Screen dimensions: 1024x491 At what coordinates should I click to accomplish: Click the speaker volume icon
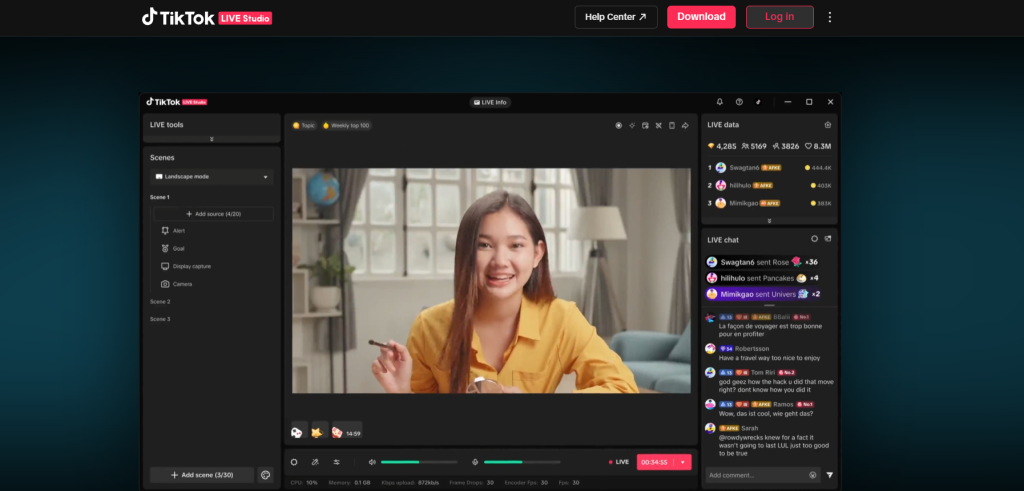372,462
